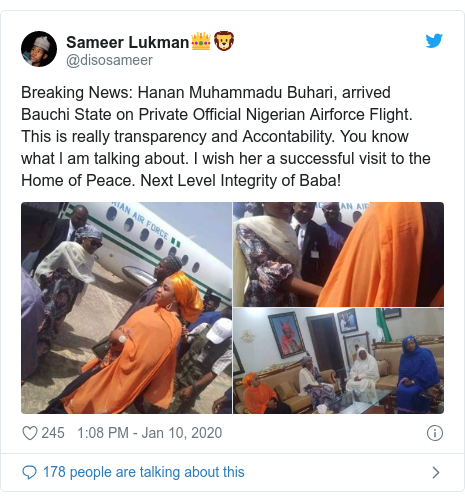Click the lion emoji beside the name
The image size is (465, 502).
click(224, 41)
